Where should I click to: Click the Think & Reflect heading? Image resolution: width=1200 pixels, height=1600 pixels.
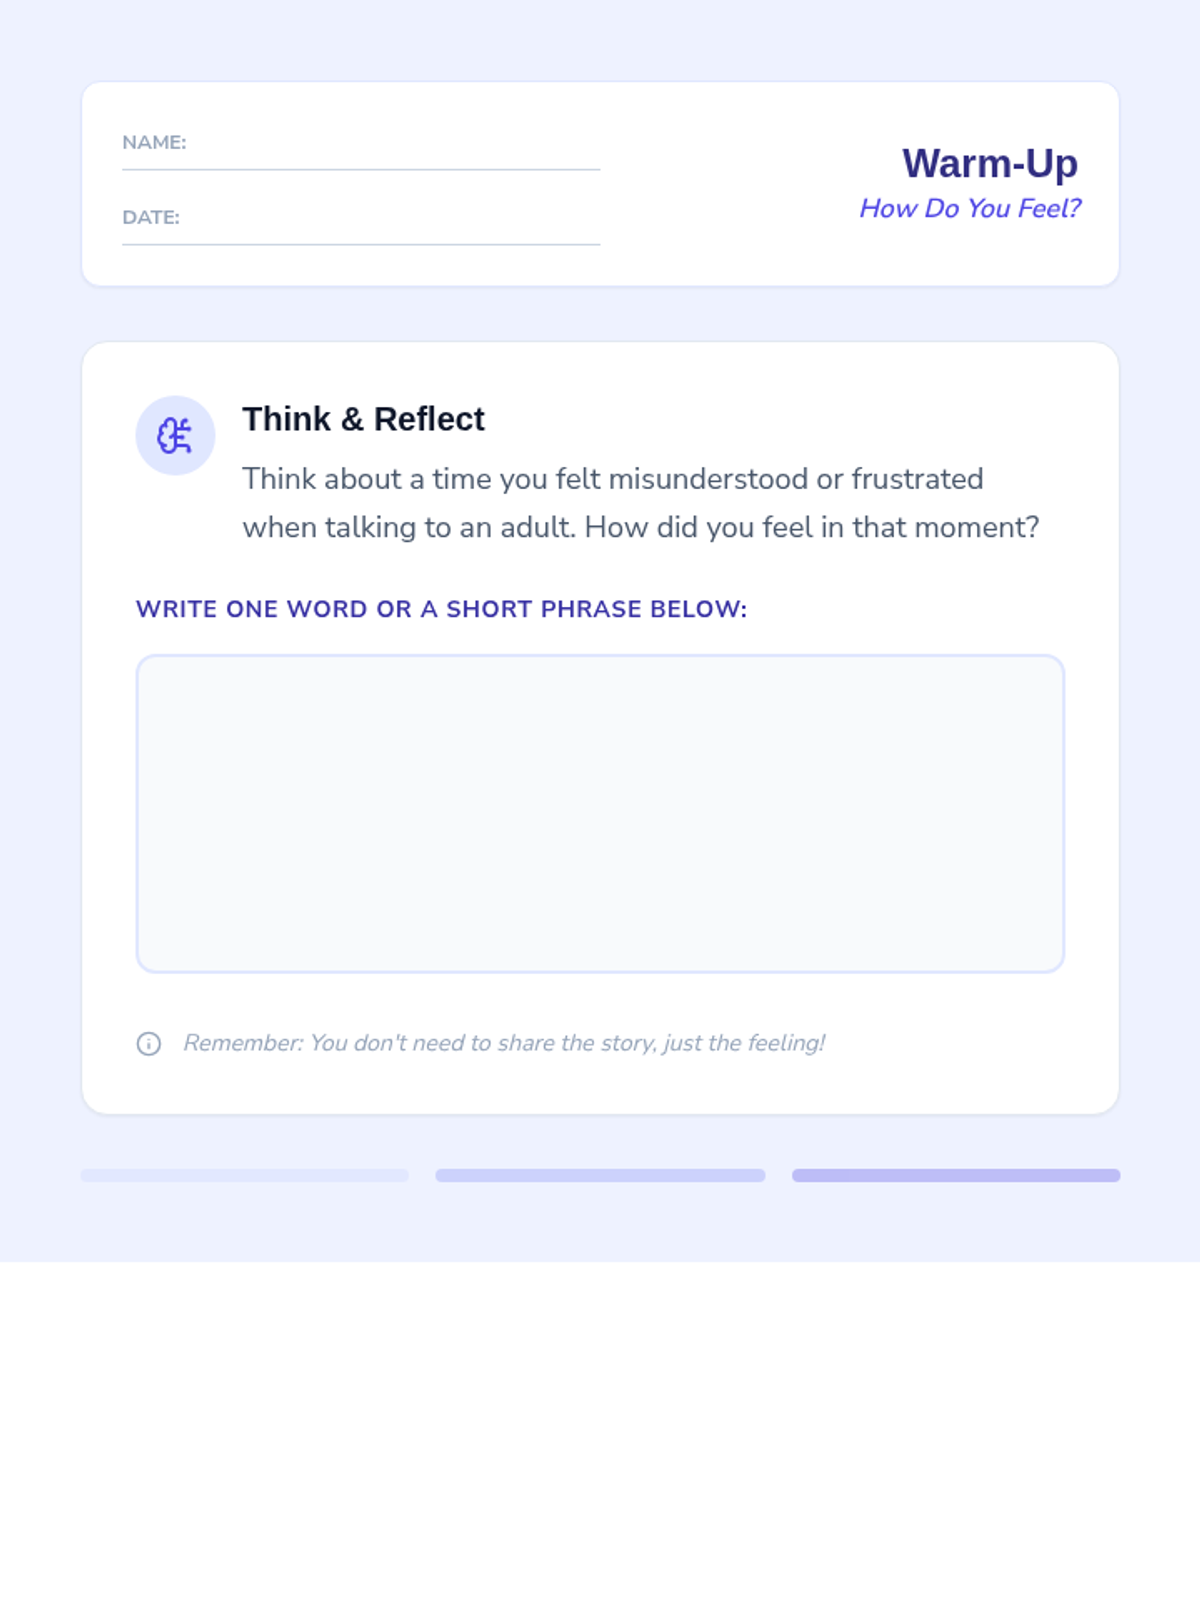[x=363, y=419]
